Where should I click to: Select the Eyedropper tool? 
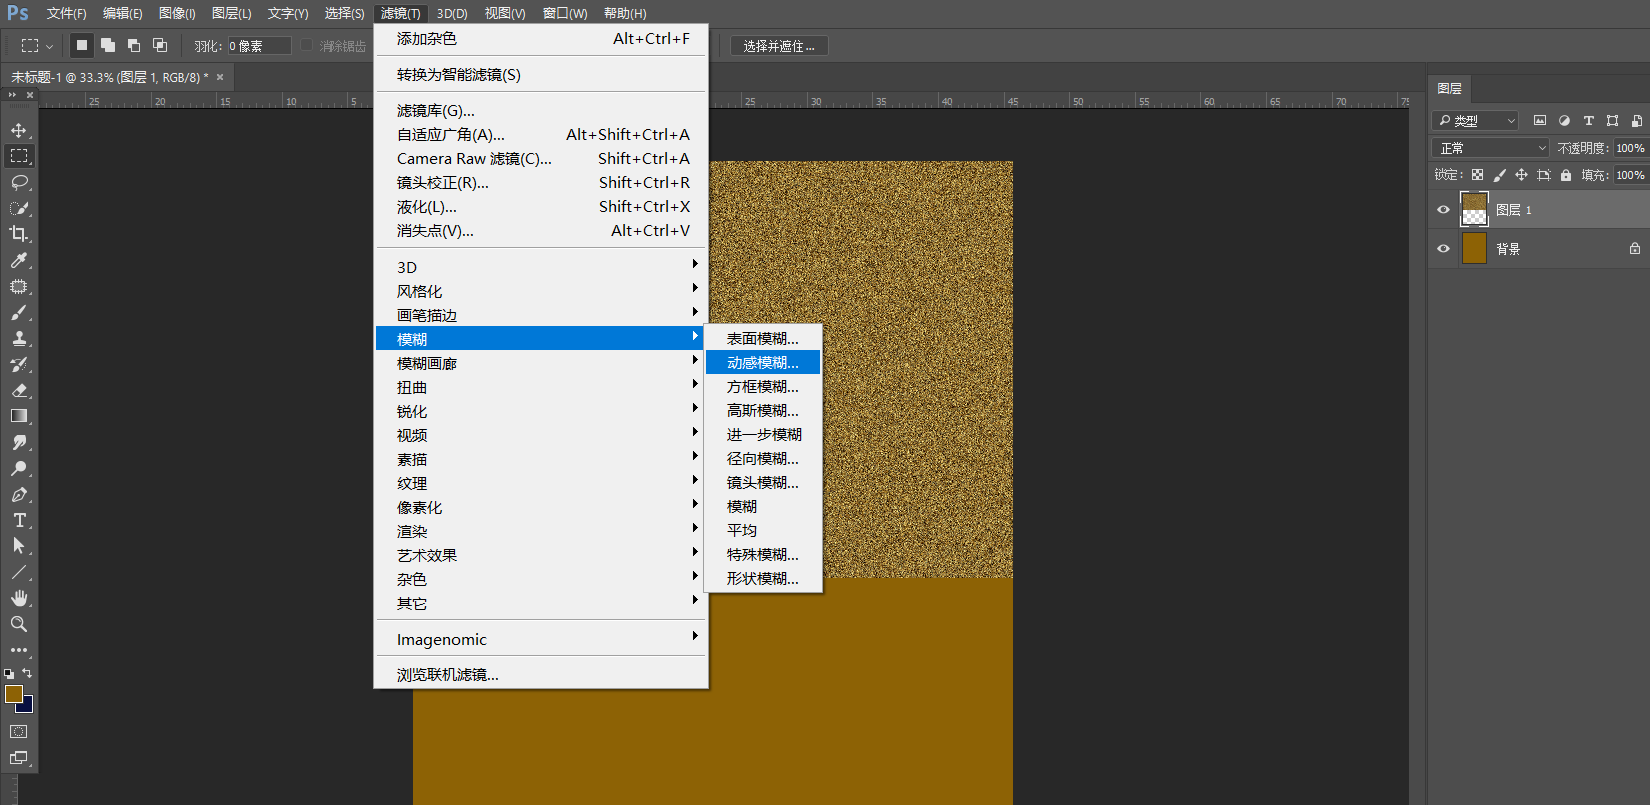tap(19, 260)
